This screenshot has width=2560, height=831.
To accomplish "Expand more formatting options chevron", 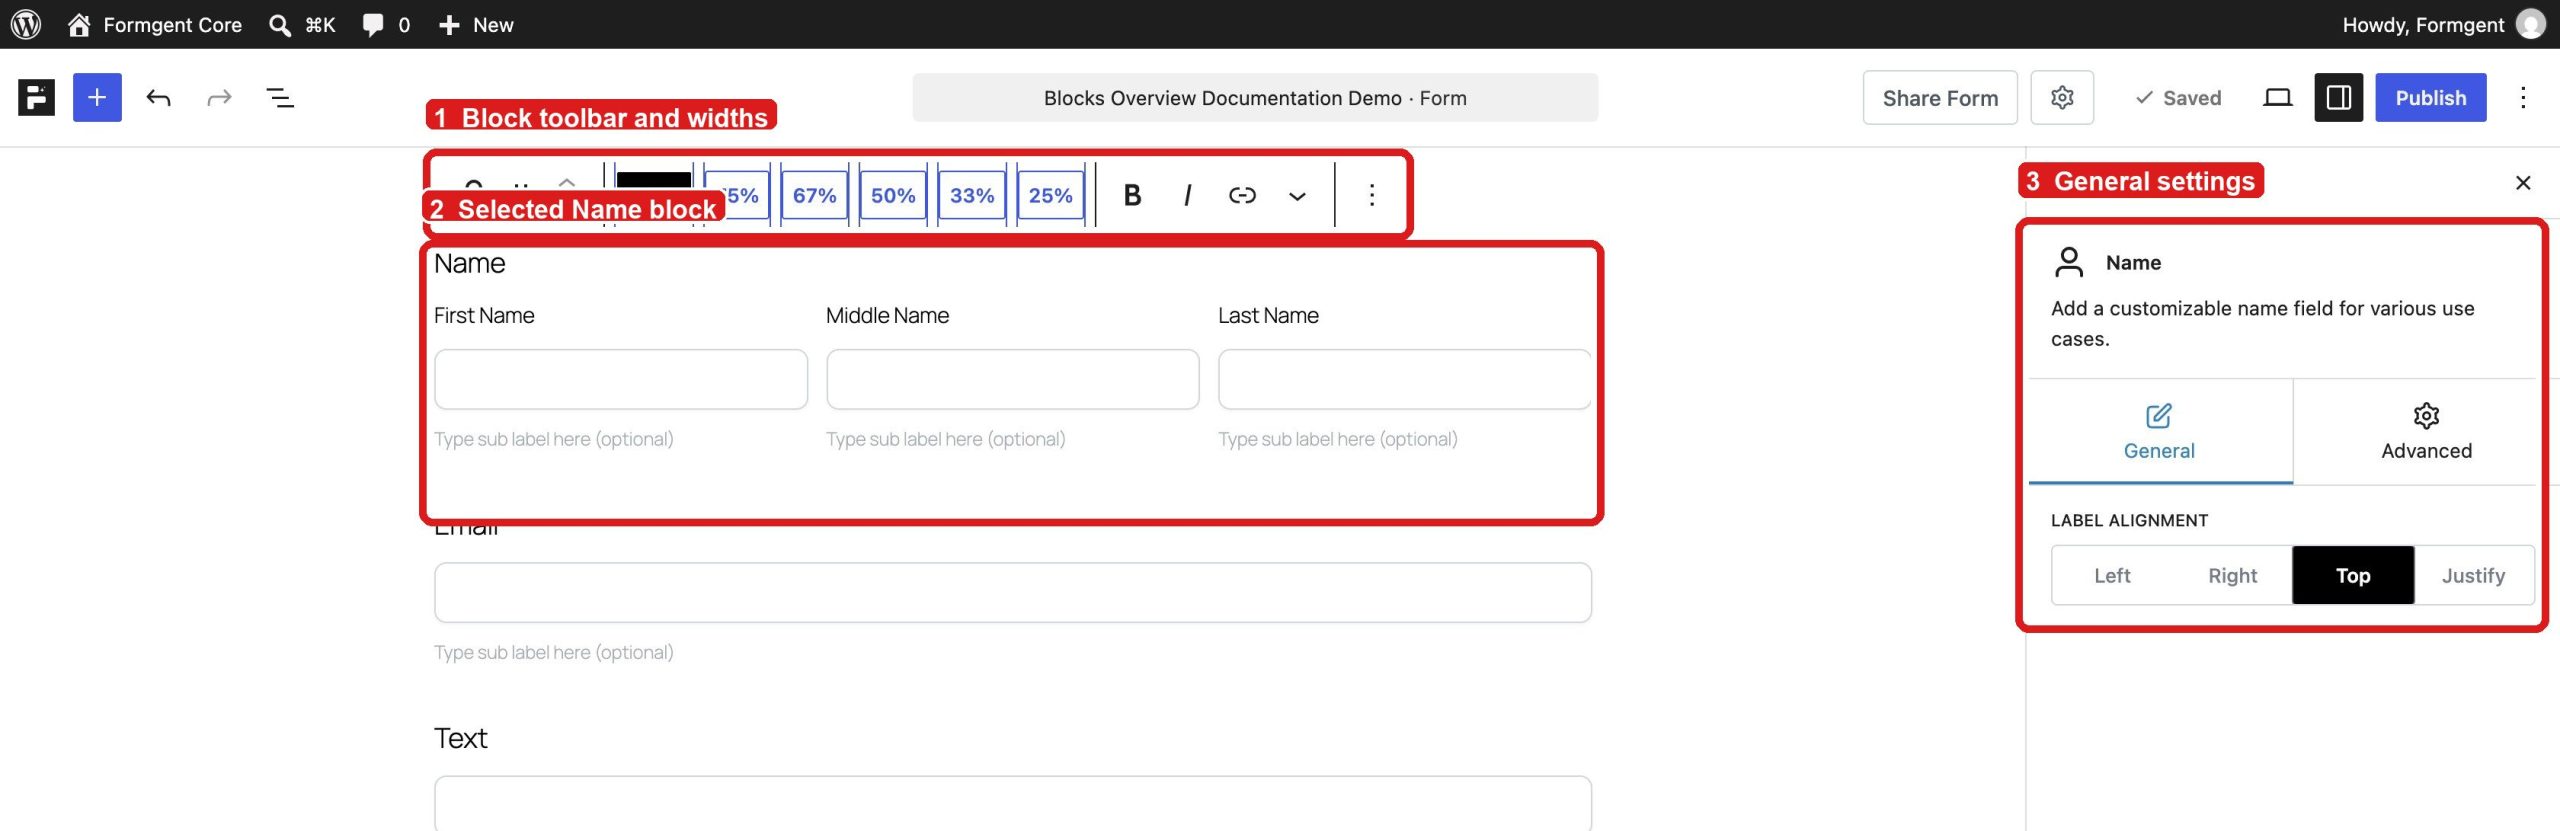I will (1297, 195).
